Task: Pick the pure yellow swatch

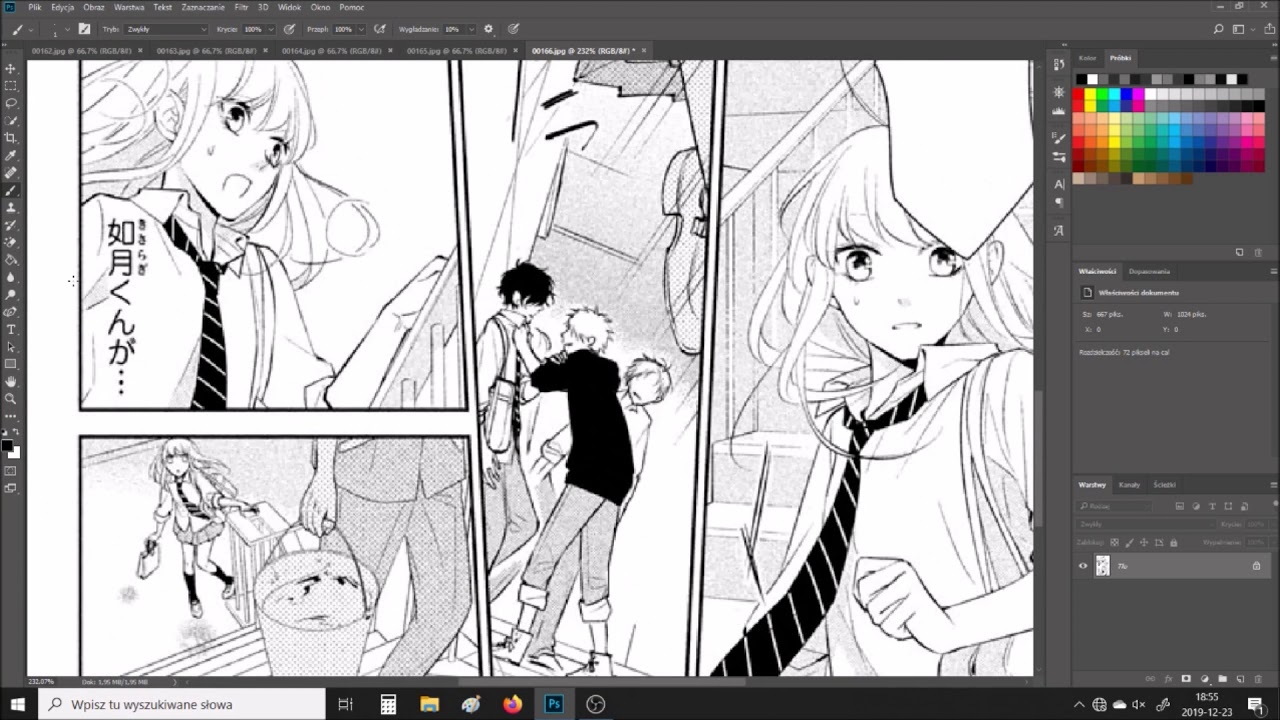Action: (x=1090, y=94)
